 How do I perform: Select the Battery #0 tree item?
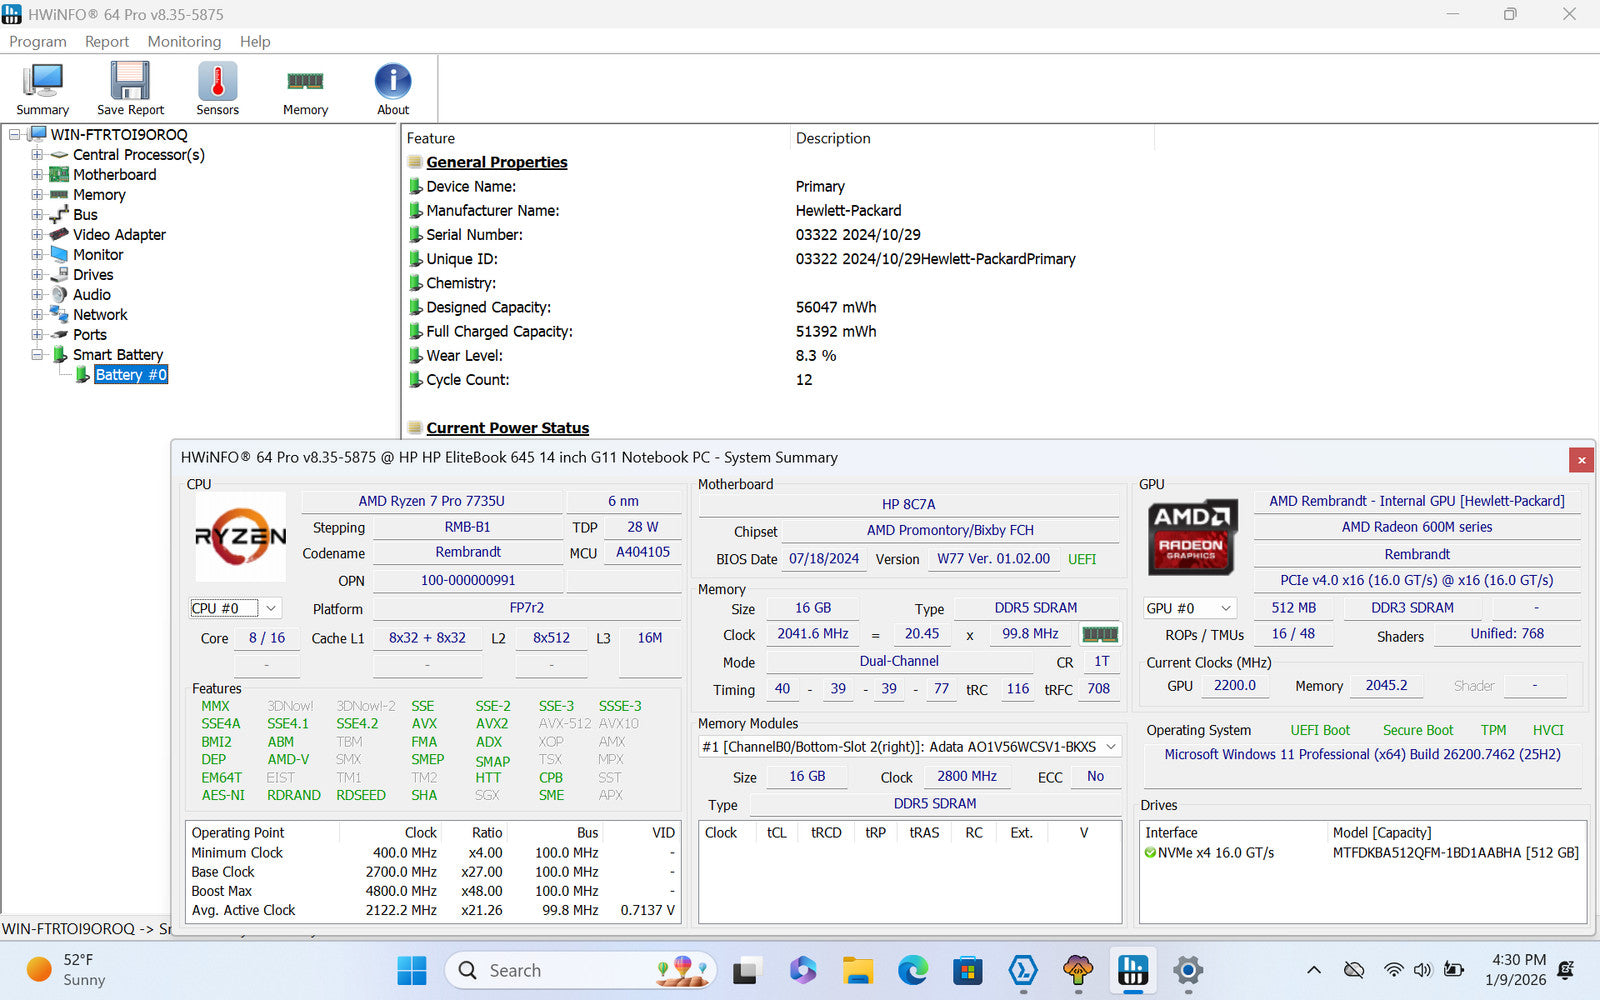click(x=130, y=375)
